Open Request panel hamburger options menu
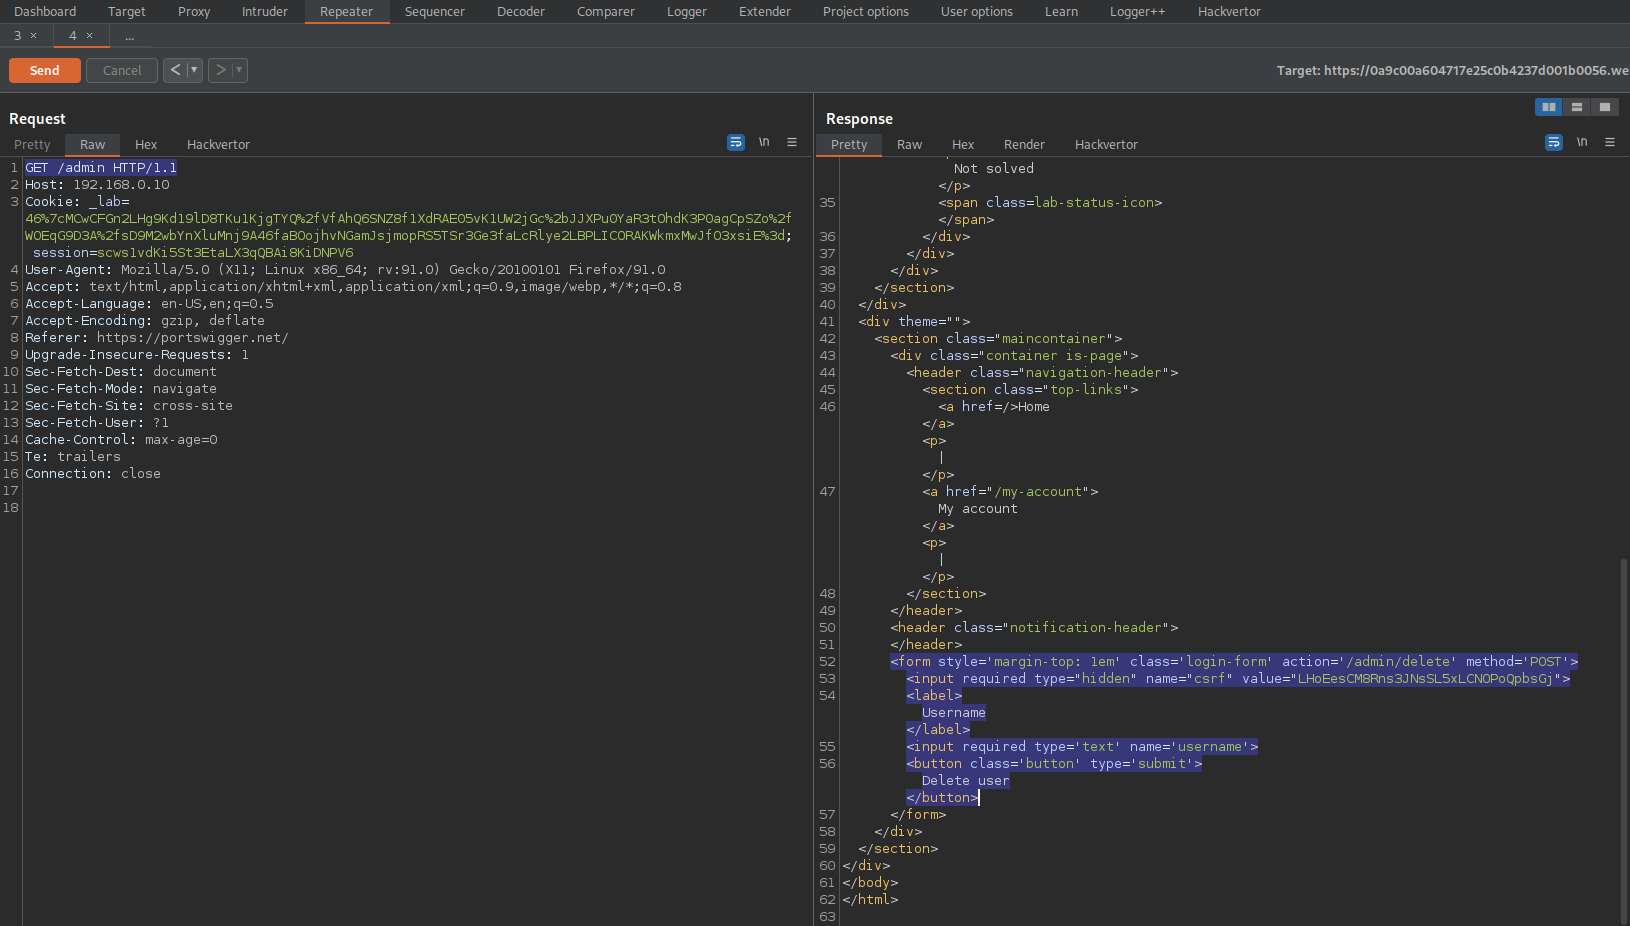Viewport: 1630px width, 926px height. point(792,143)
